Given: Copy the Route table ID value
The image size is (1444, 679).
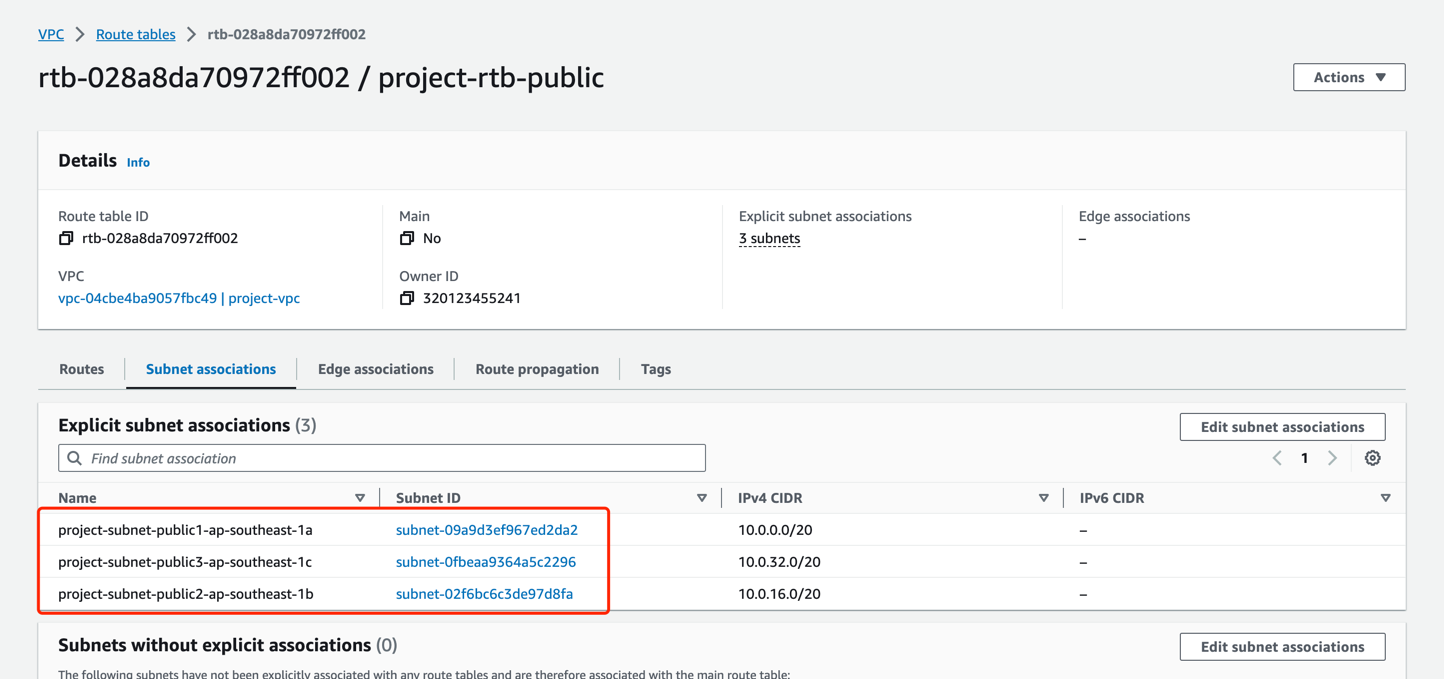Looking at the screenshot, I should click(66, 238).
